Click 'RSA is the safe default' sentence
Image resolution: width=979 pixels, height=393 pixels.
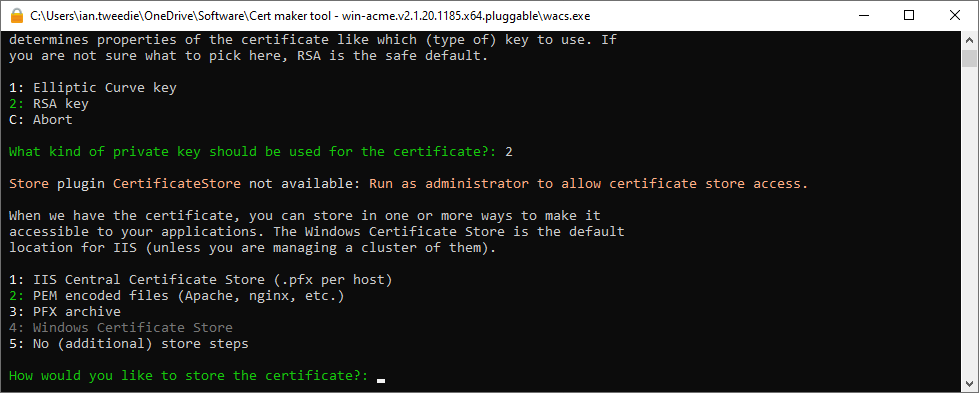393,56
